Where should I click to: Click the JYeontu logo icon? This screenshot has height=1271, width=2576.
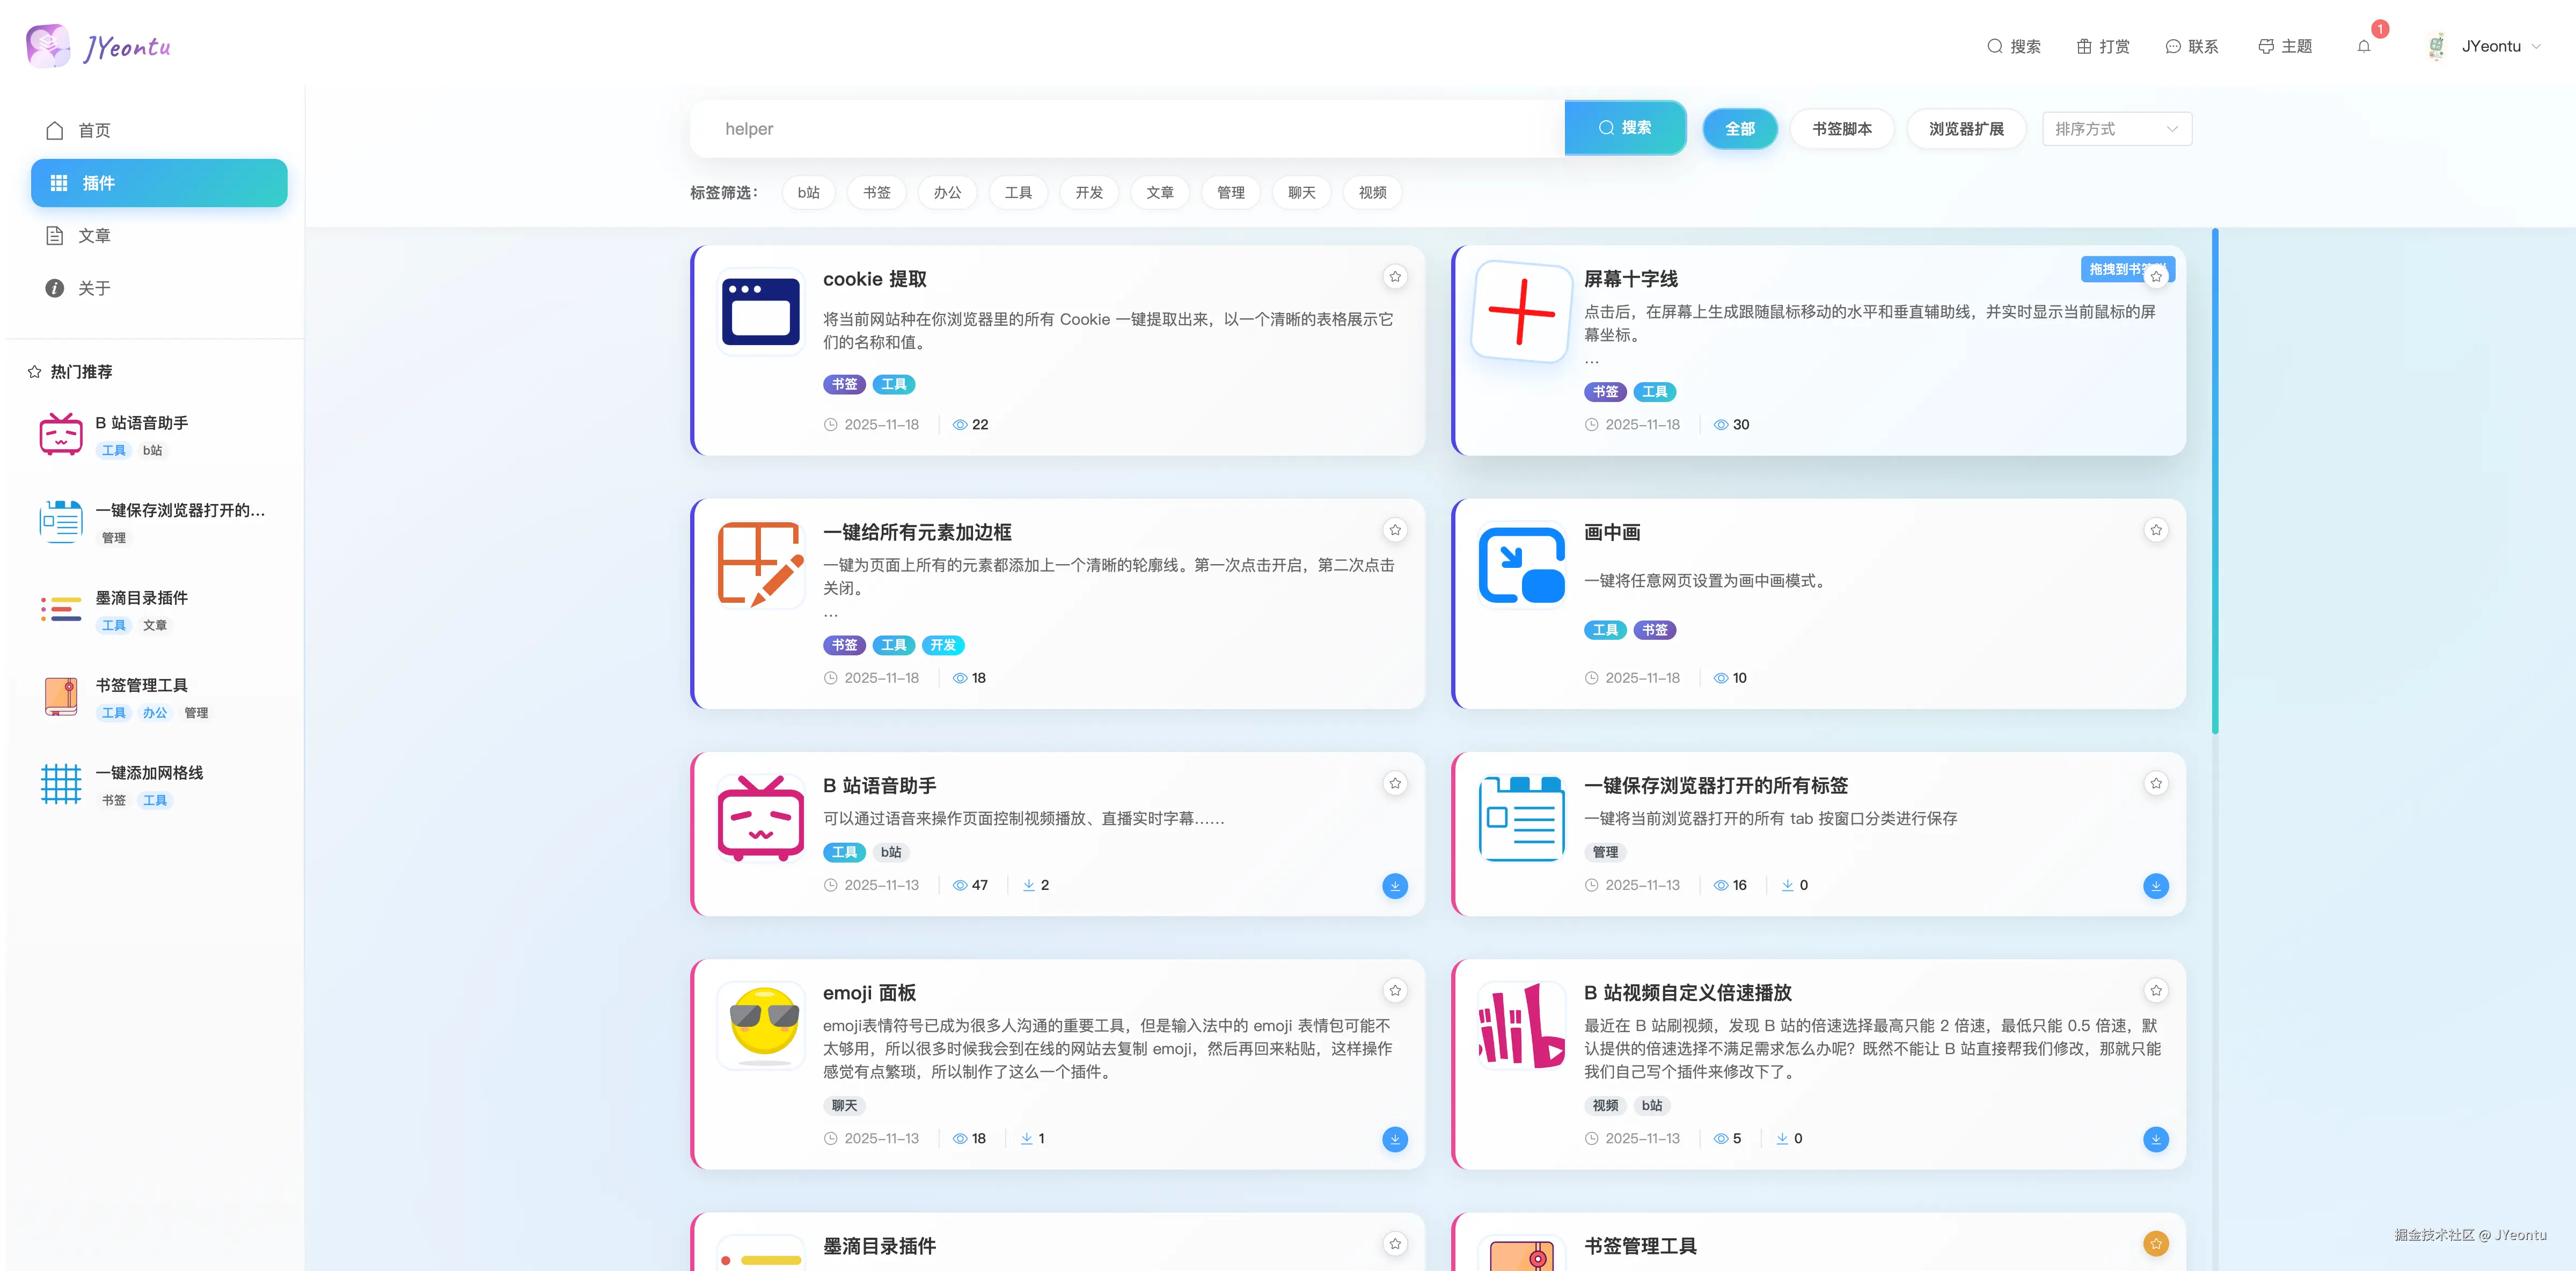47,44
